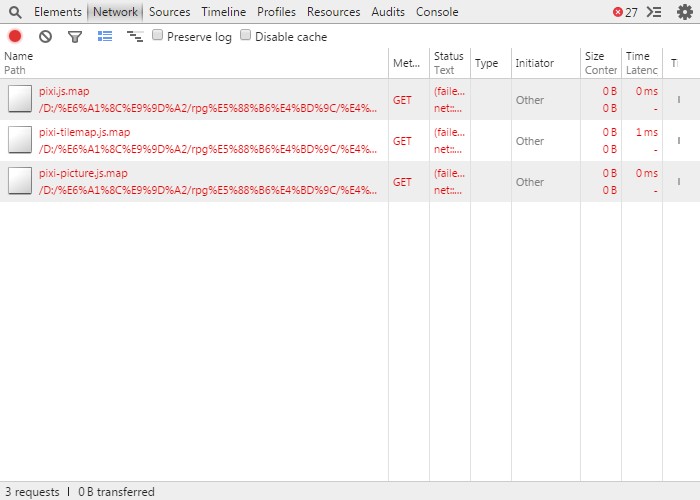
Task: Click failed status of pixi-picture.js.map
Action: coord(450,173)
